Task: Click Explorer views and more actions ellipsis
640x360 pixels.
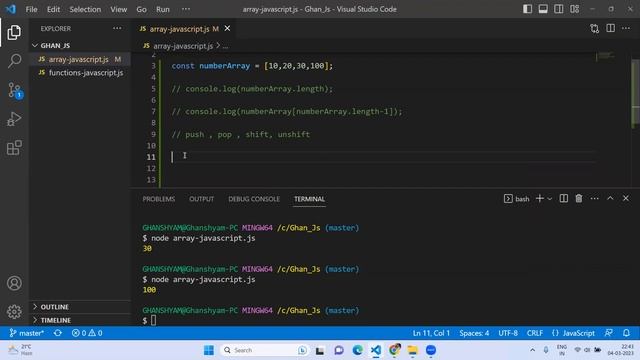Action: [x=117, y=28]
